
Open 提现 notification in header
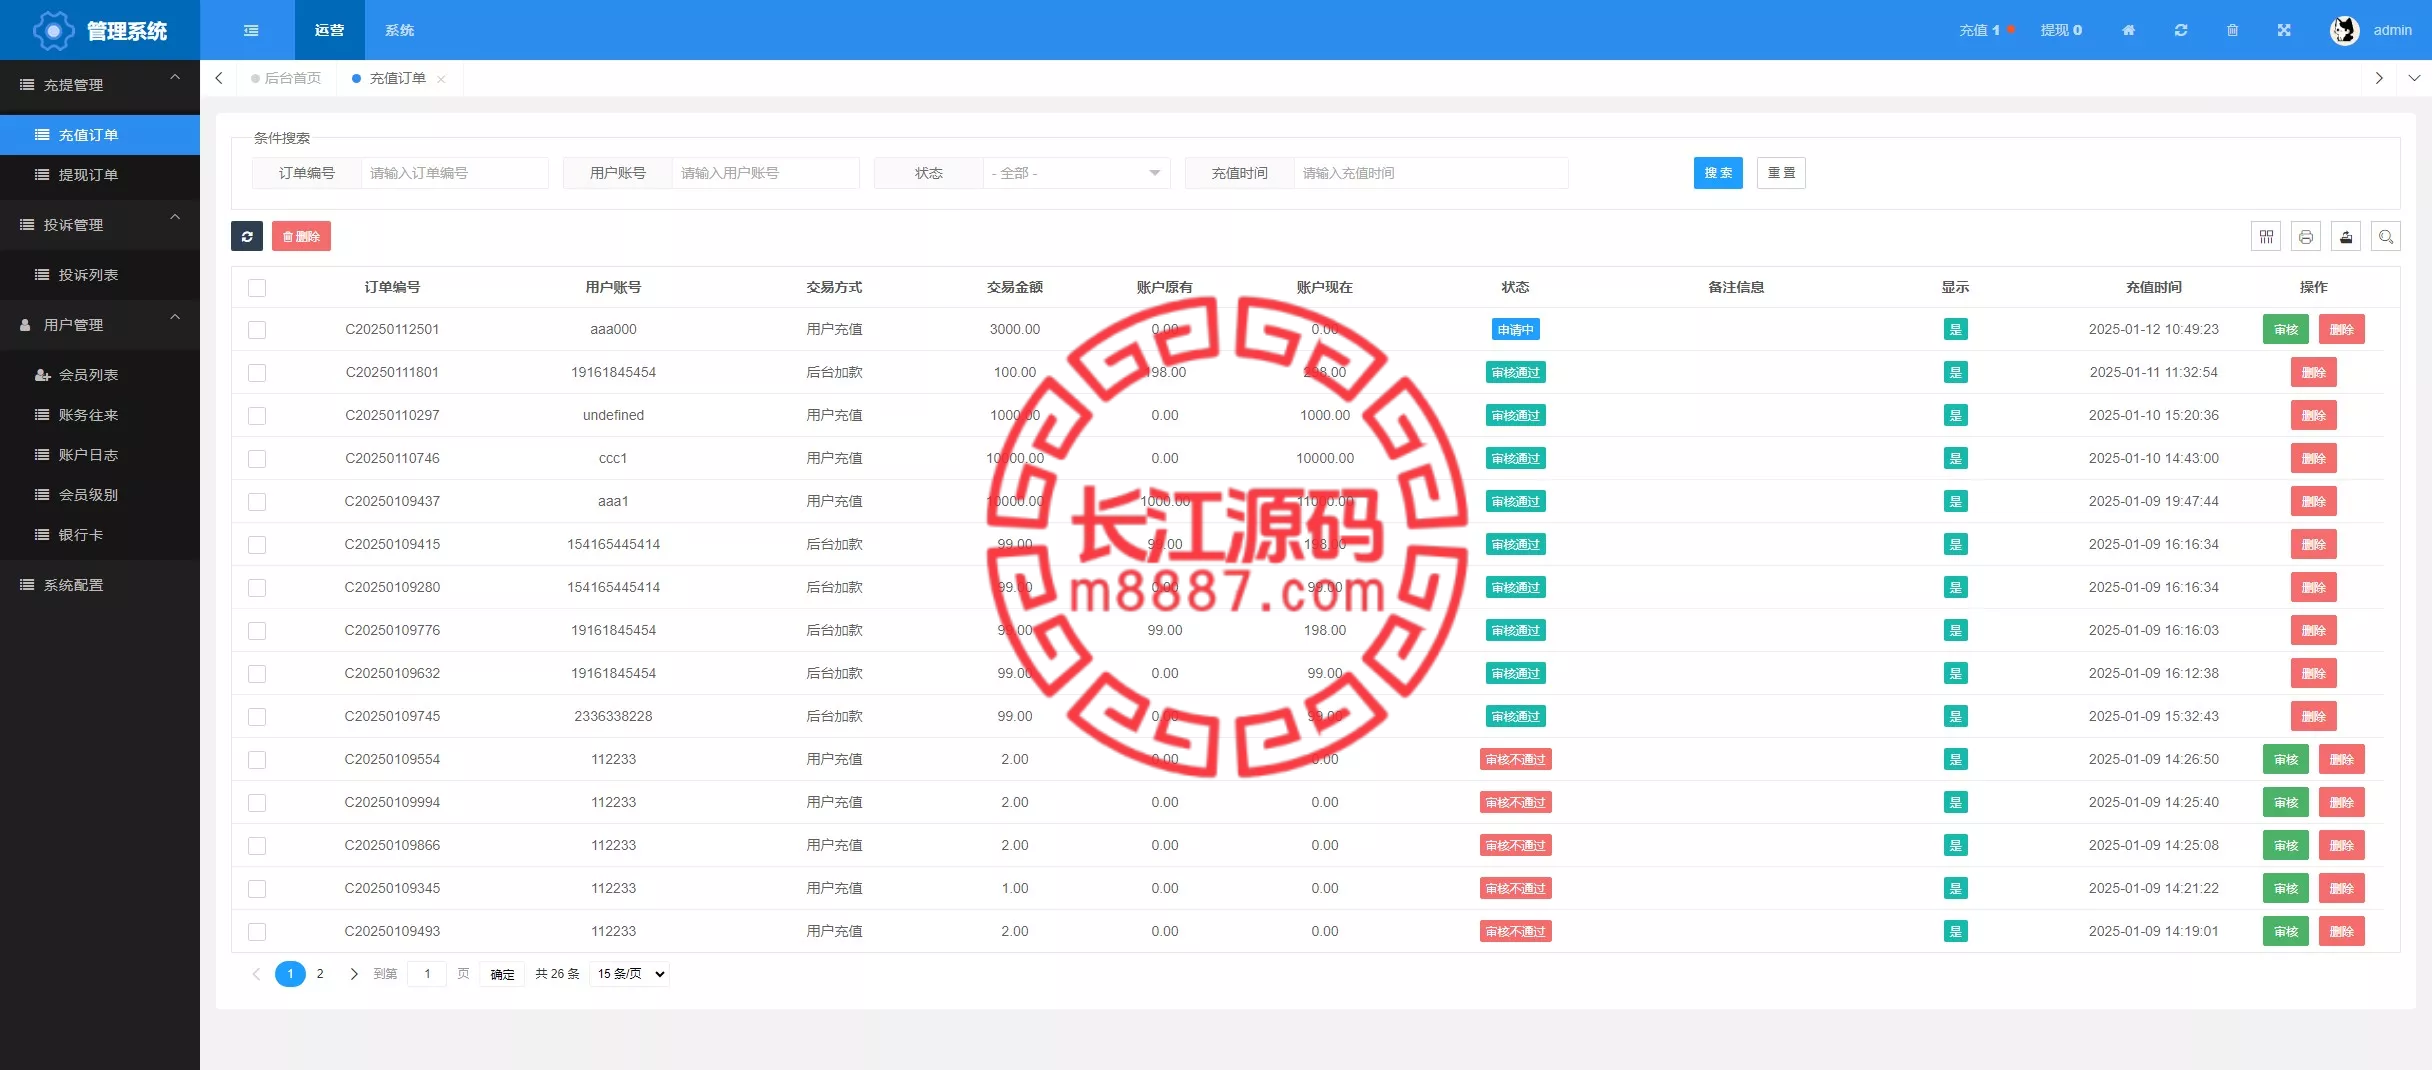(x=2061, y=30)
